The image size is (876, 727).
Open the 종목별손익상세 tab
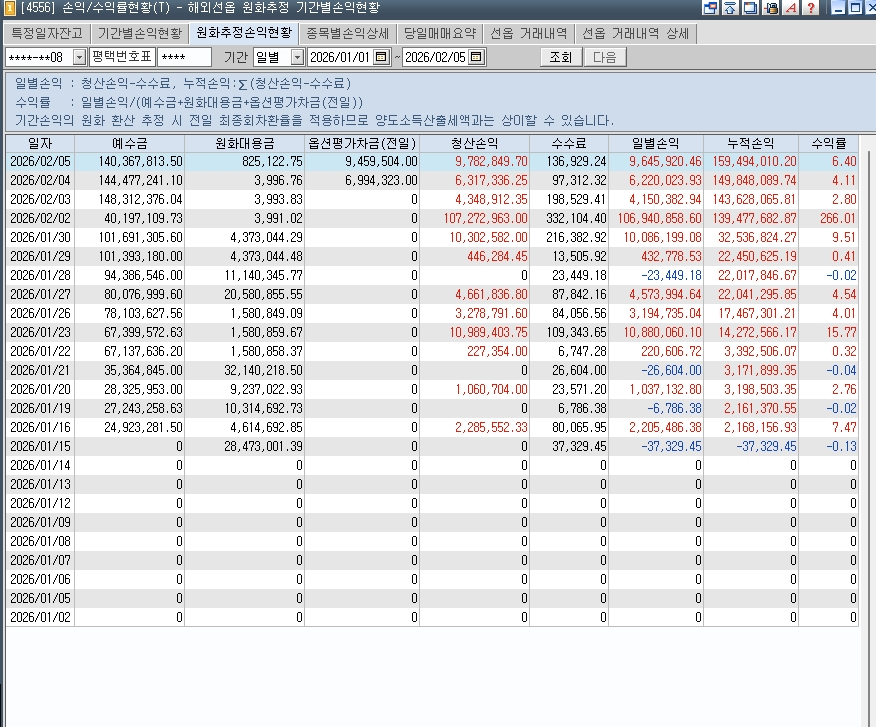(347, 34)
